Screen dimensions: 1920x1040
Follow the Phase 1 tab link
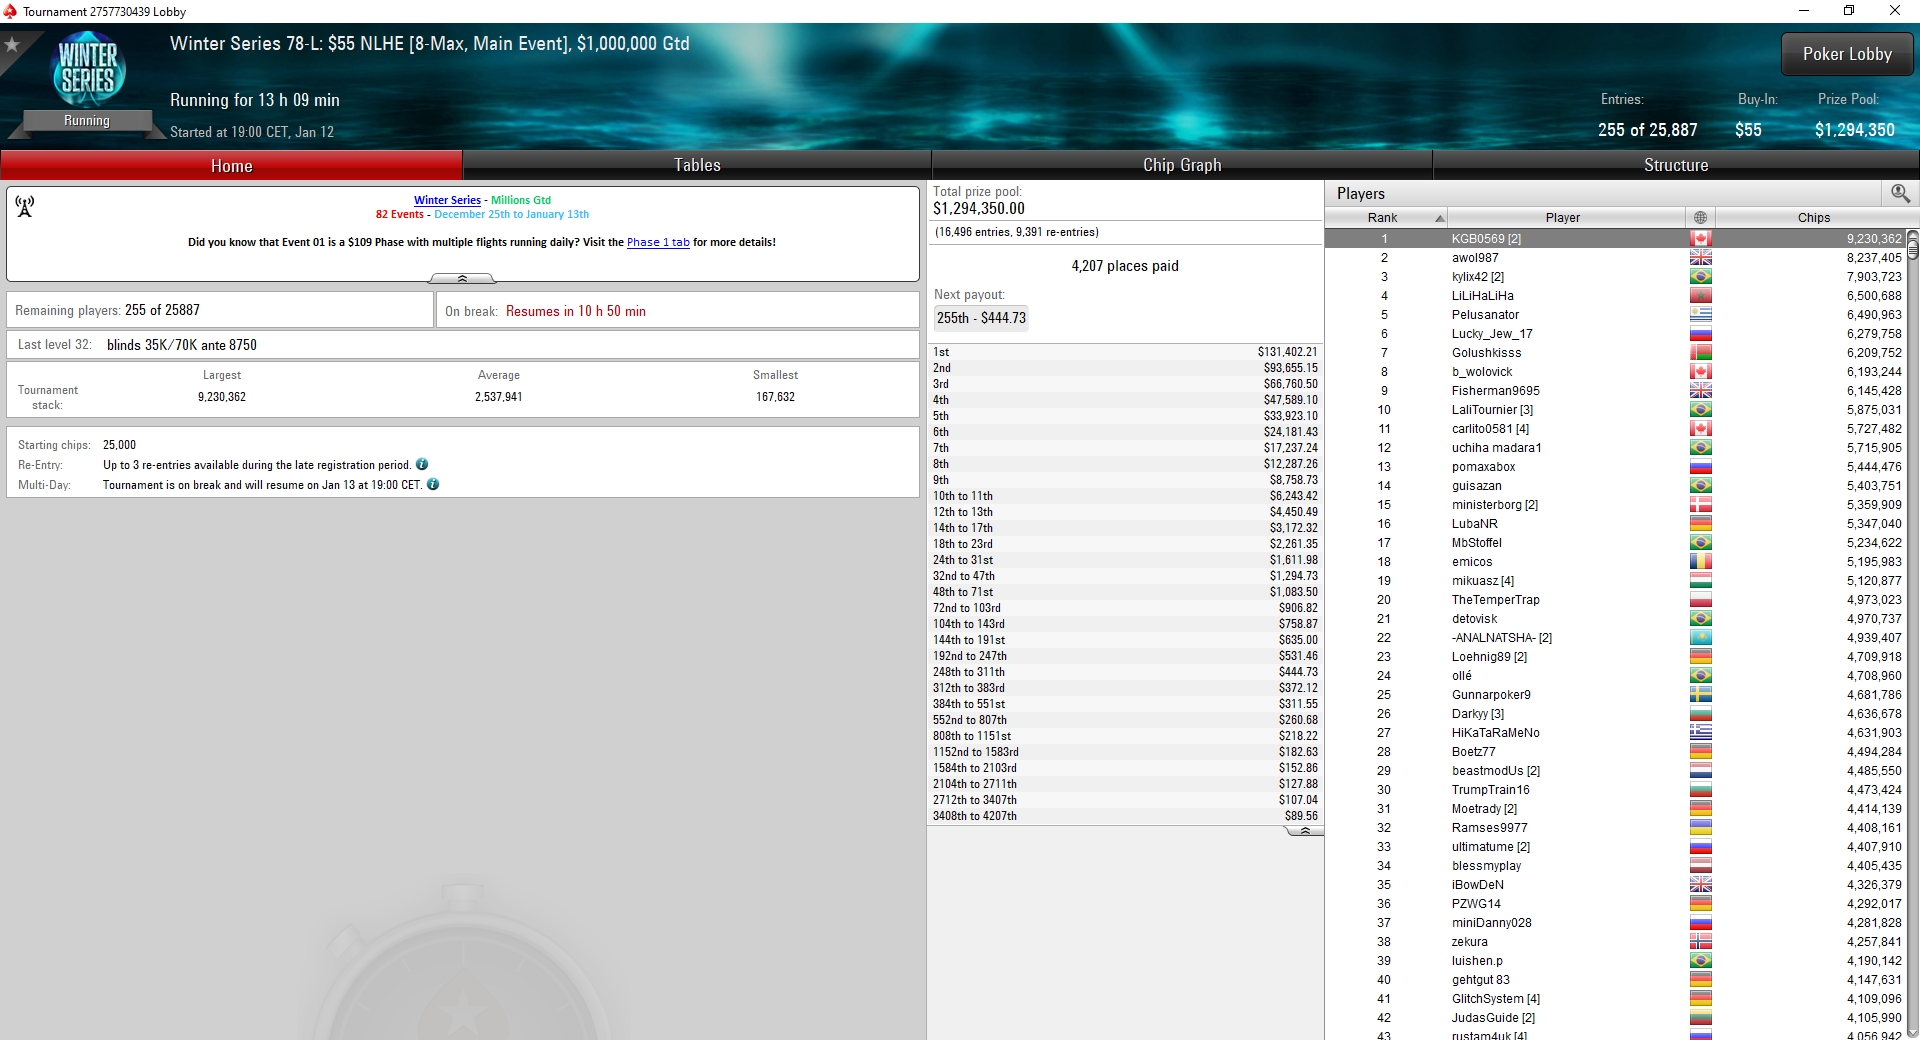point(658,242)
